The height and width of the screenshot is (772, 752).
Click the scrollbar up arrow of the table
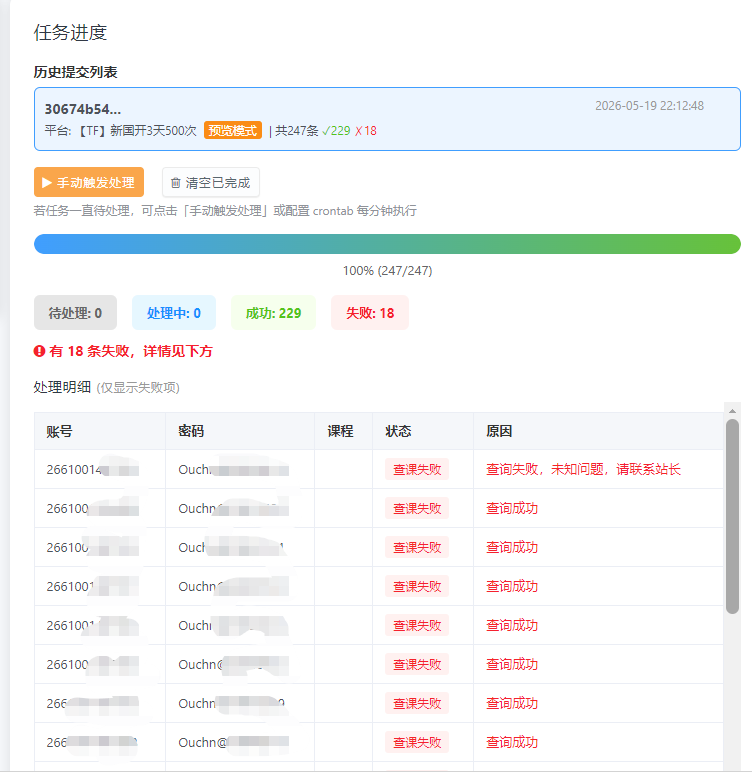pyautogui.click(x=732, y=411)
